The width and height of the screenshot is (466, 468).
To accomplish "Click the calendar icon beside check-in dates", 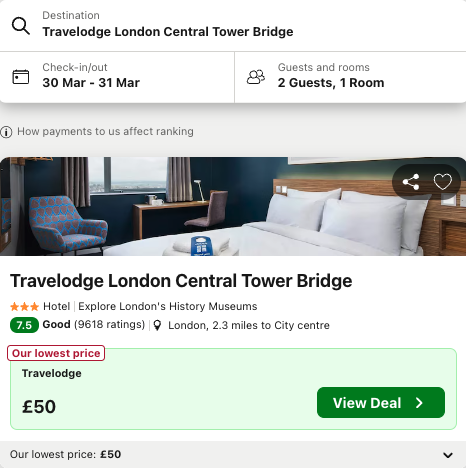I will [21, 77].
